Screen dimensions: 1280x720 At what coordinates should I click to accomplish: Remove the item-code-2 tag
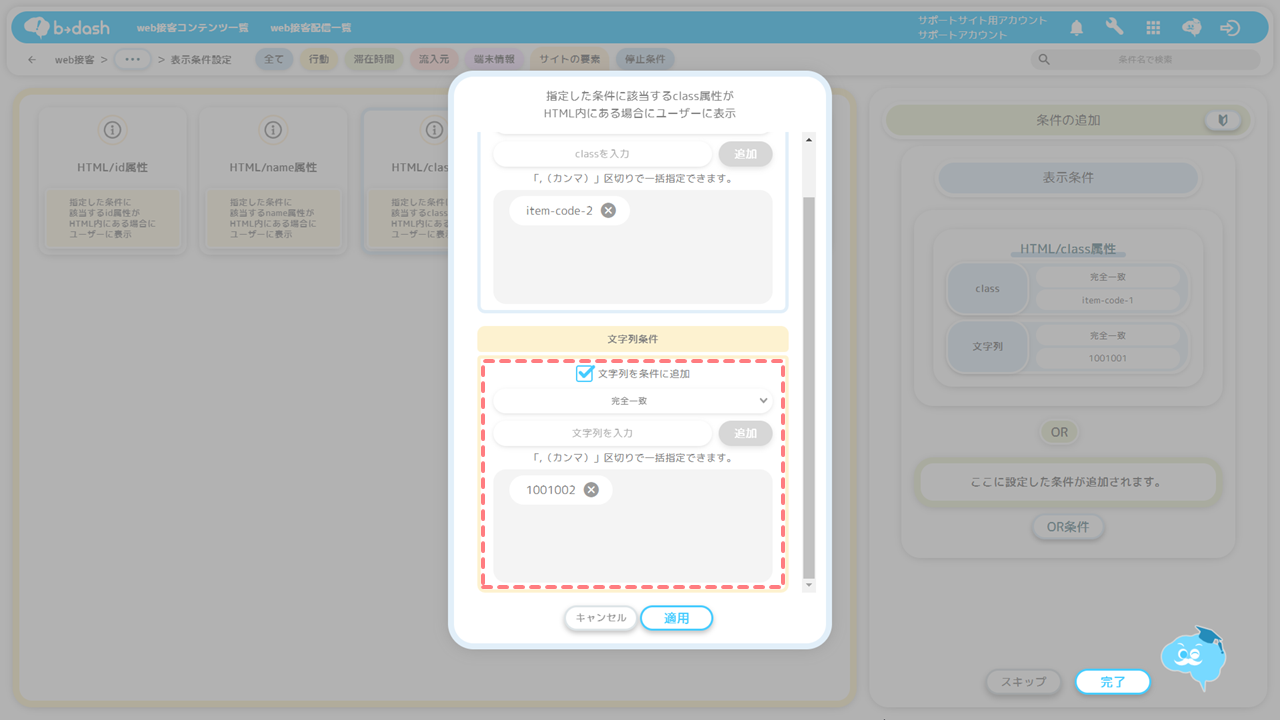608,211
